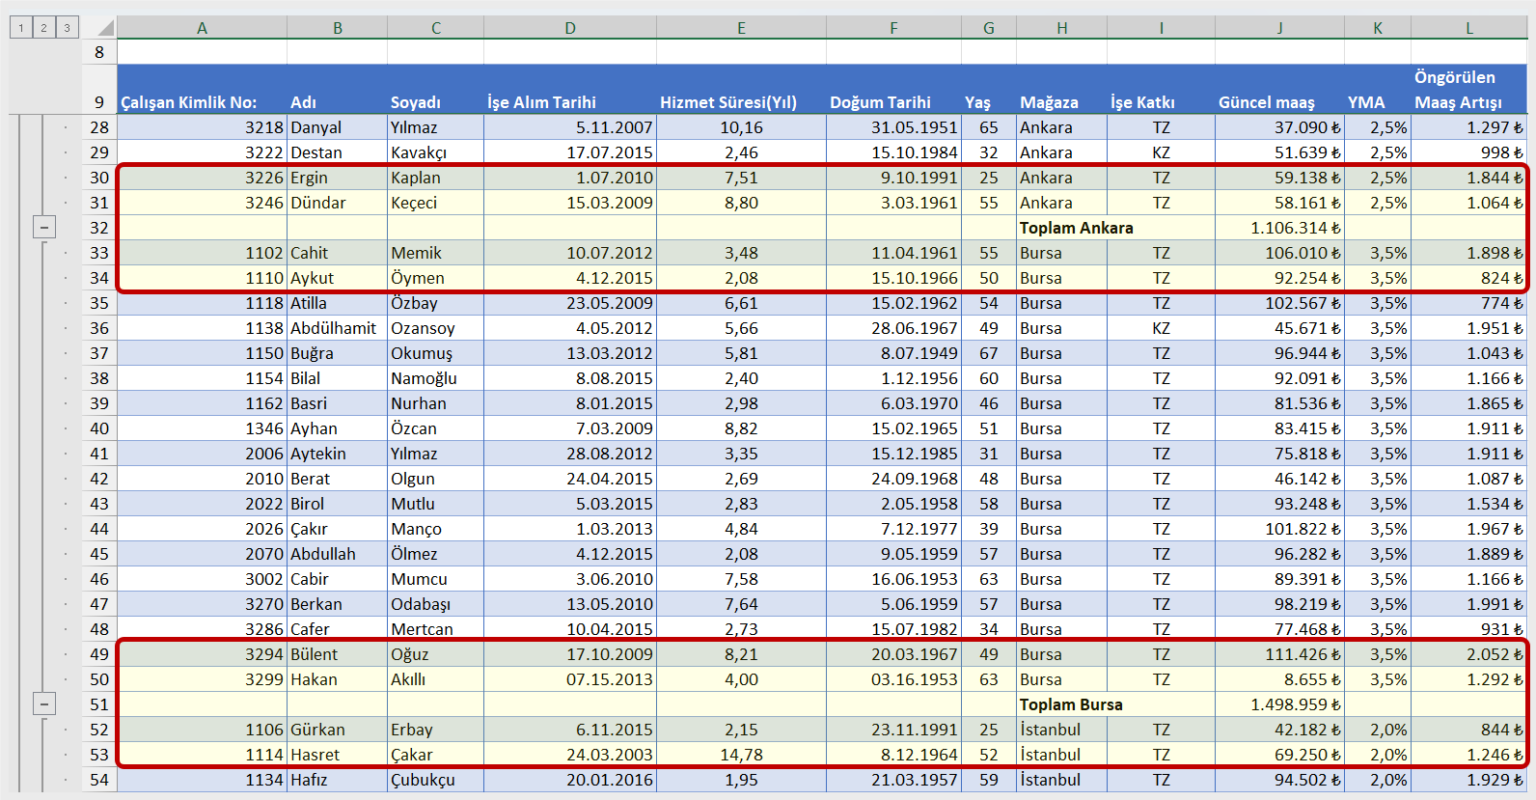Select salary cell 46.142 ₺
This screenshot has height=800, width=1536.
[x=1279, y=478]
